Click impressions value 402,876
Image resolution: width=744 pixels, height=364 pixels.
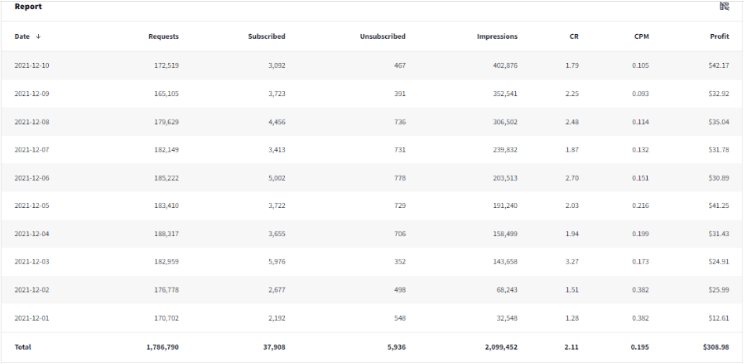(x=505, y=65)
